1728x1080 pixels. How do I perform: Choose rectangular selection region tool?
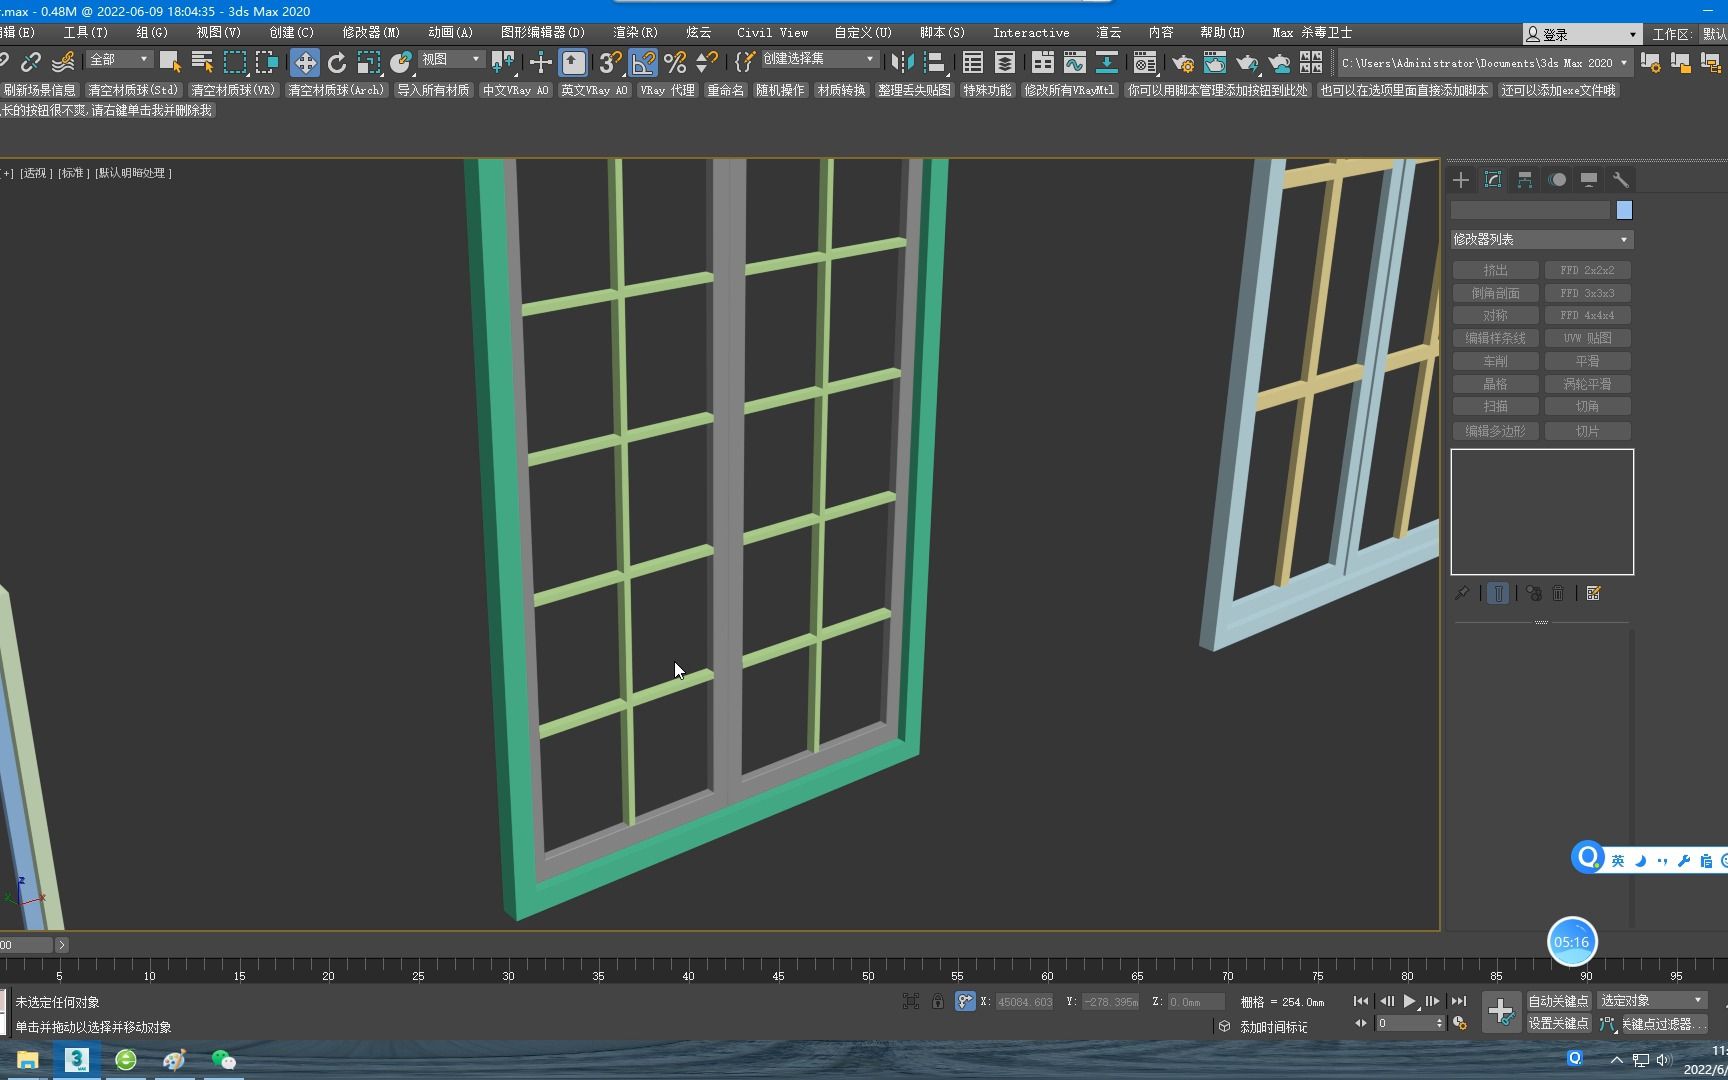click(x=234, y=63)
